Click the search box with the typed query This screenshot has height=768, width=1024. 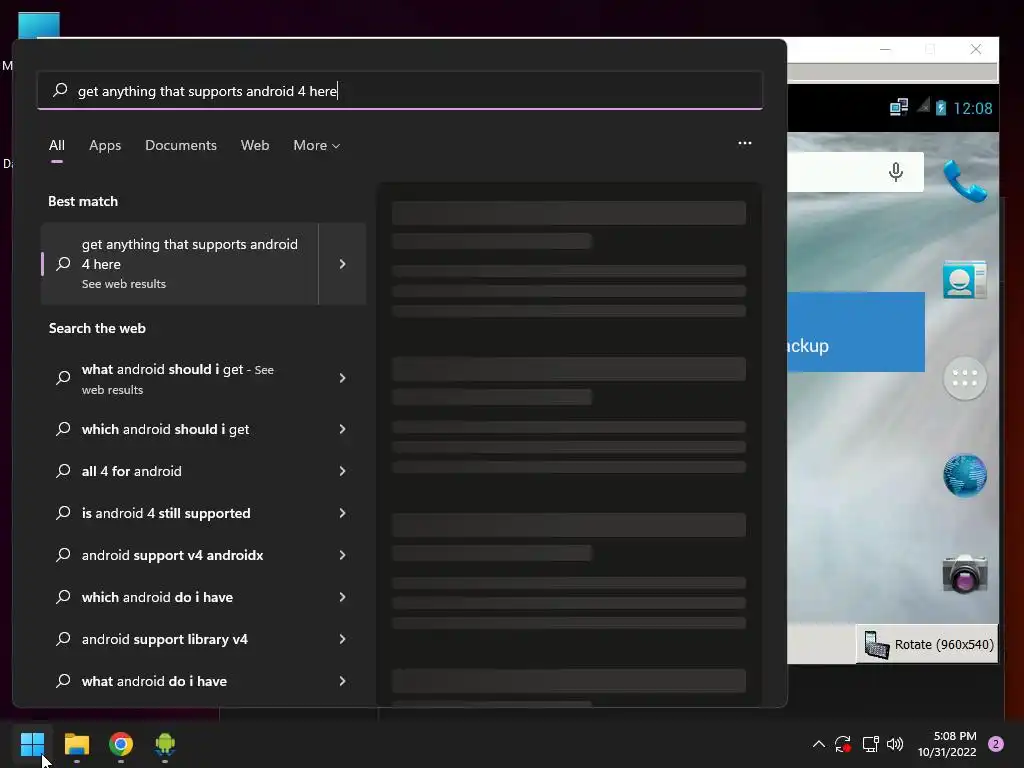coord(400,91)
